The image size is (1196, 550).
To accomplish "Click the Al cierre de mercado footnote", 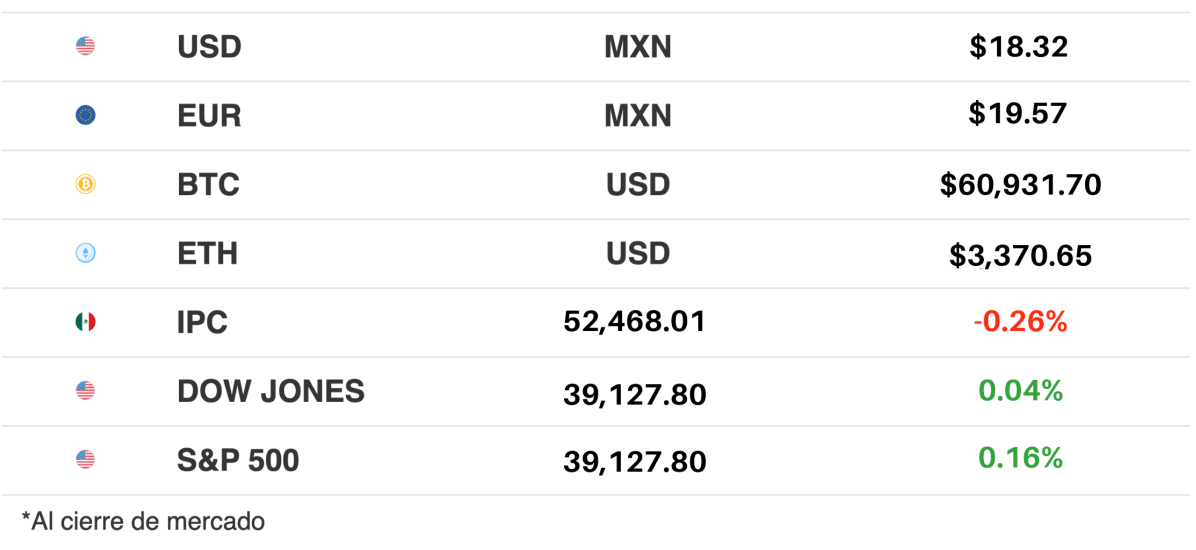I will pyautogui.click(x=143, y=521).
